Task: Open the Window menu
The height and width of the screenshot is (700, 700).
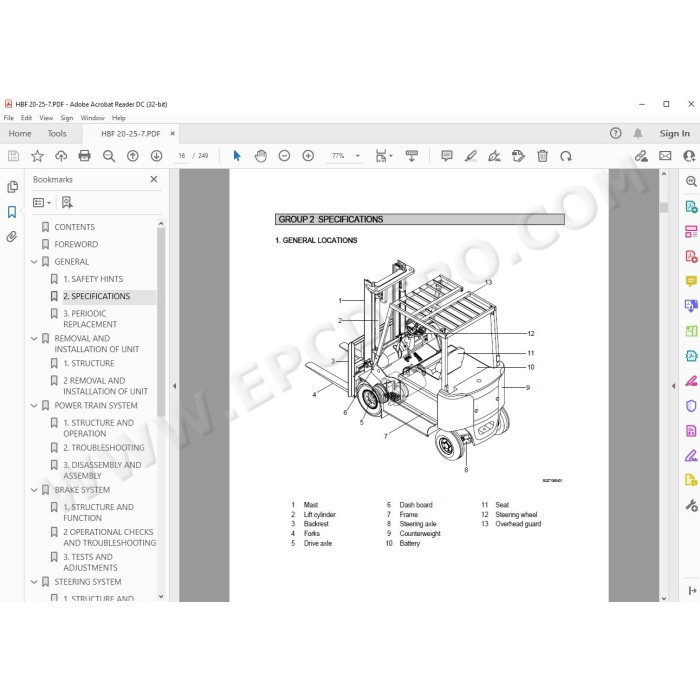Action: click(x=92, y=118)
